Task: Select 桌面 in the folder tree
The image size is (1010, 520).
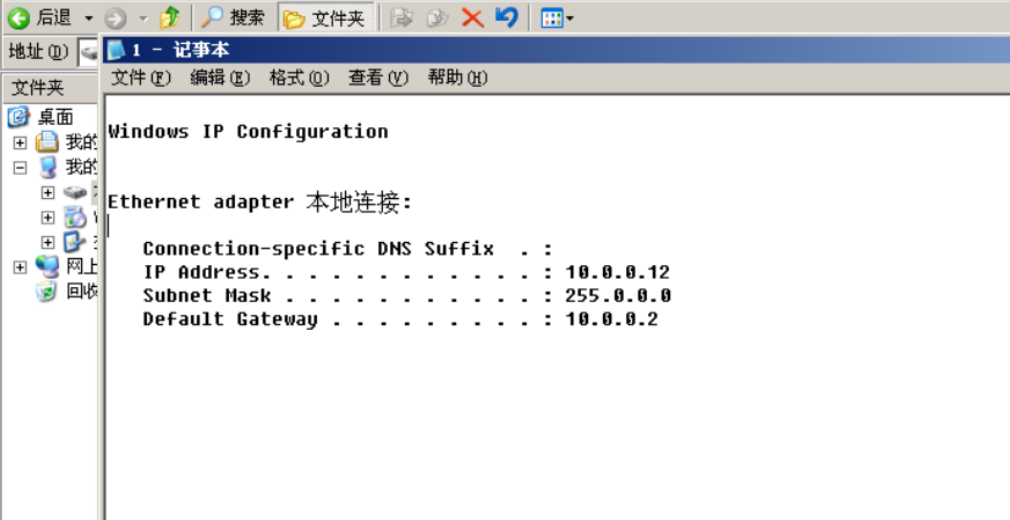Action: click(55, 117)
